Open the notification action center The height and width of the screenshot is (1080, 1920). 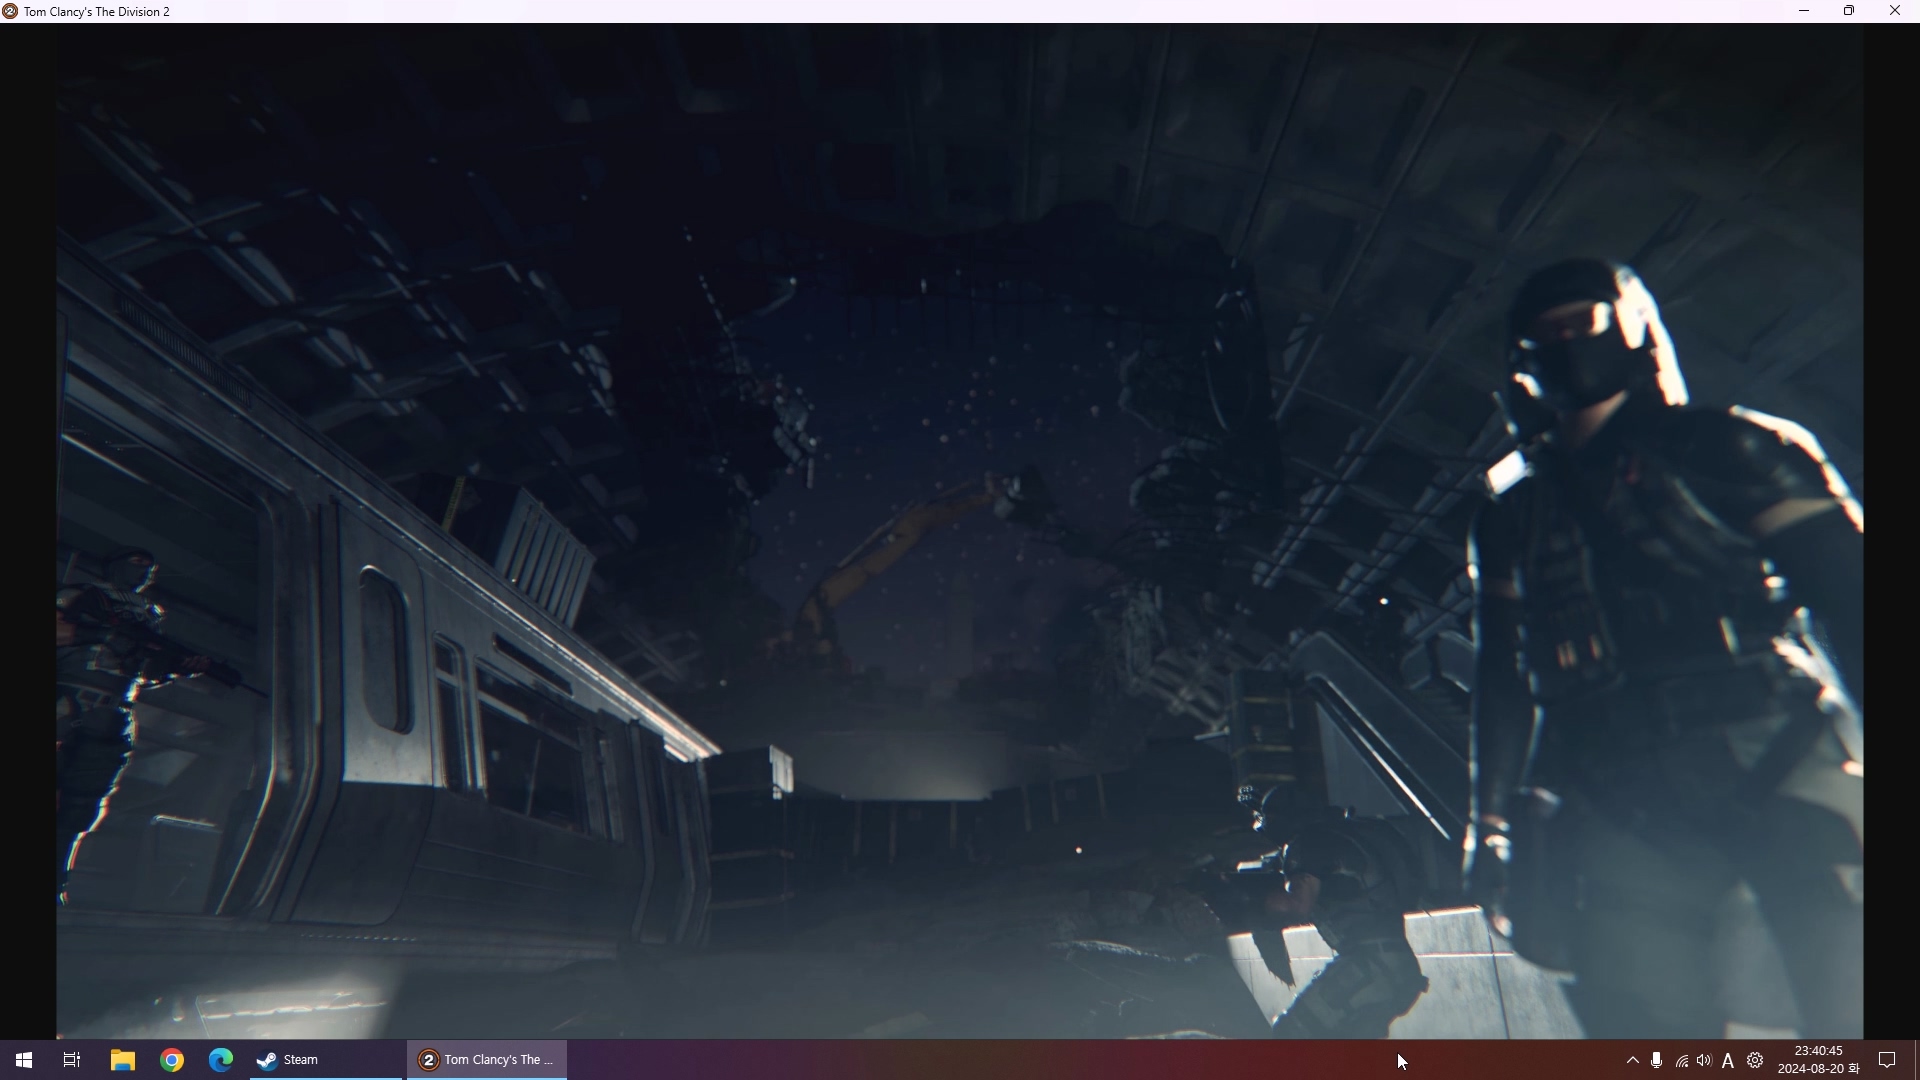pos(1887,1060)
